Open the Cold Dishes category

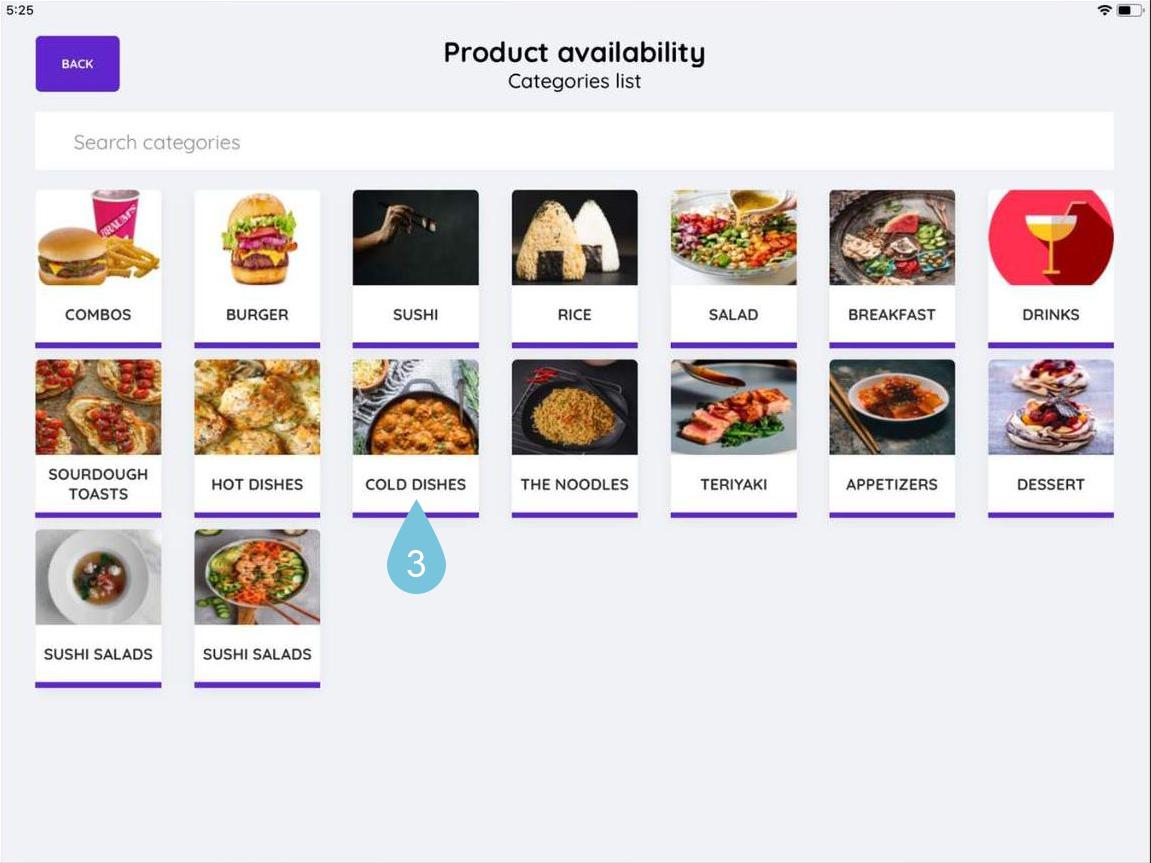tap(415, 438)
